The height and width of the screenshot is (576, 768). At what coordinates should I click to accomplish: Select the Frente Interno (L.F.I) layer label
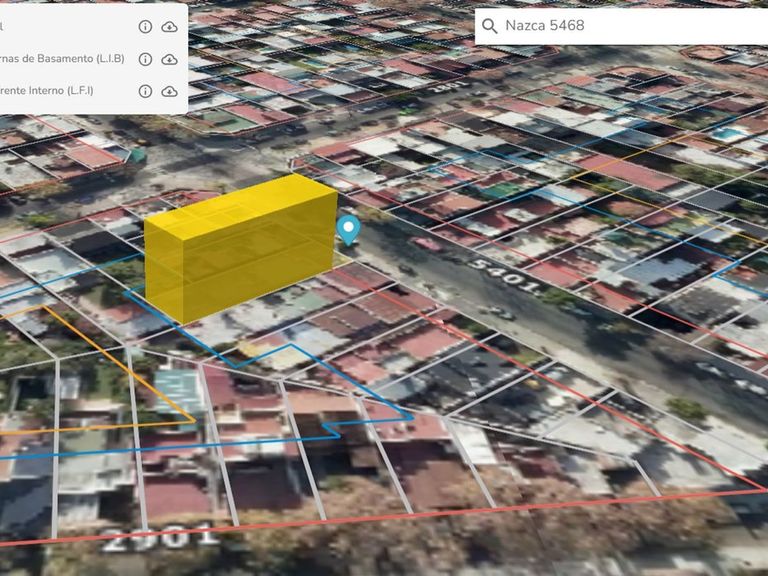[46, 91]
